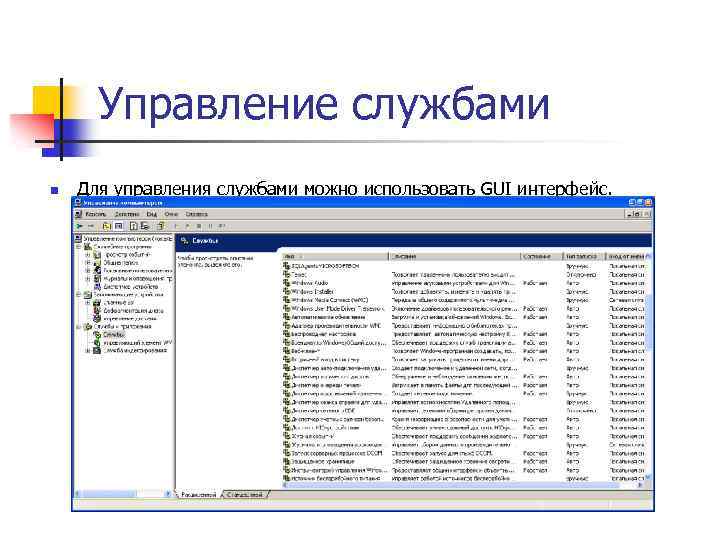The width and height of the screenshot is (720, 540).
Task: Click the gear icon of Защищенное хранилище service
Action: pos(287,461)
